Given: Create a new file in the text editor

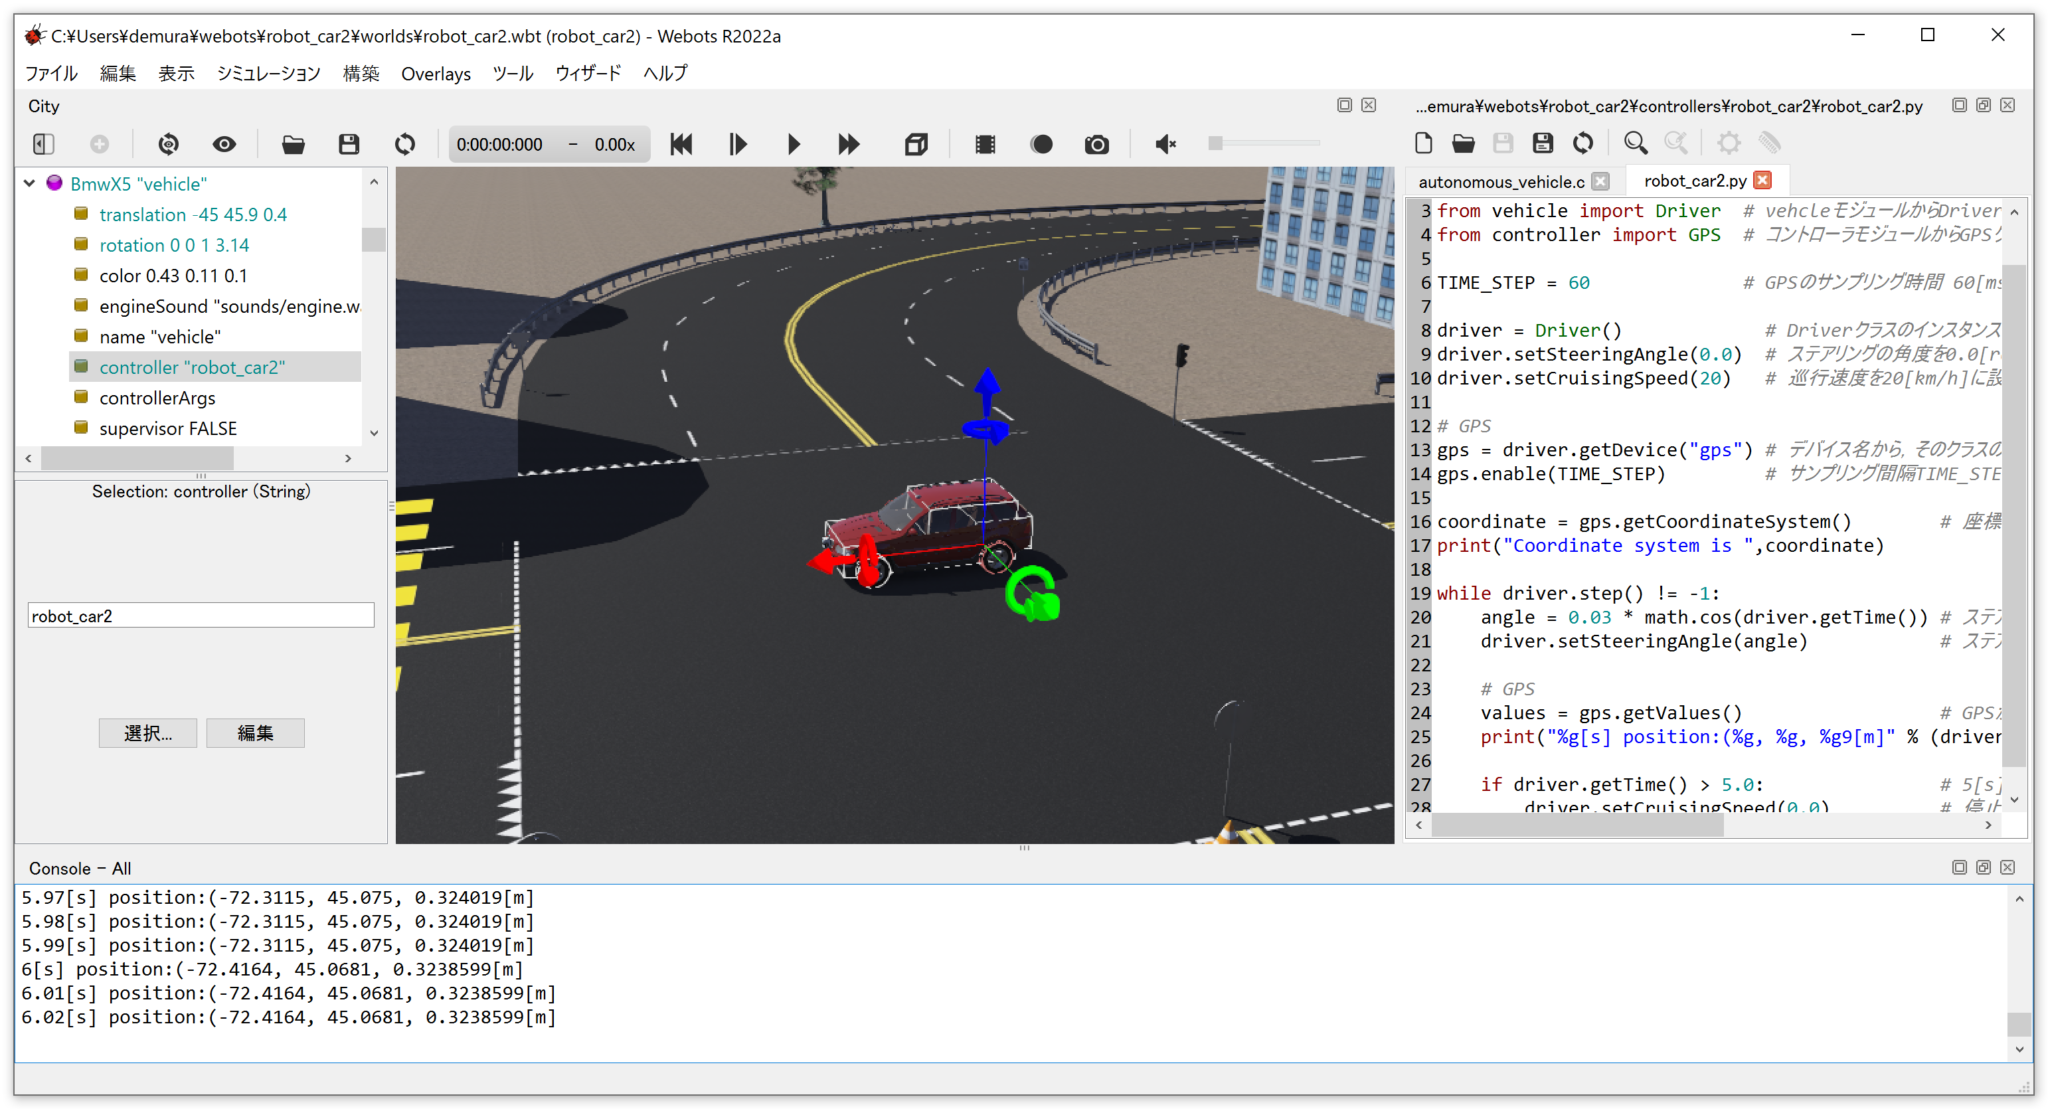Looking at the screenshot, I should [1423, 143].
